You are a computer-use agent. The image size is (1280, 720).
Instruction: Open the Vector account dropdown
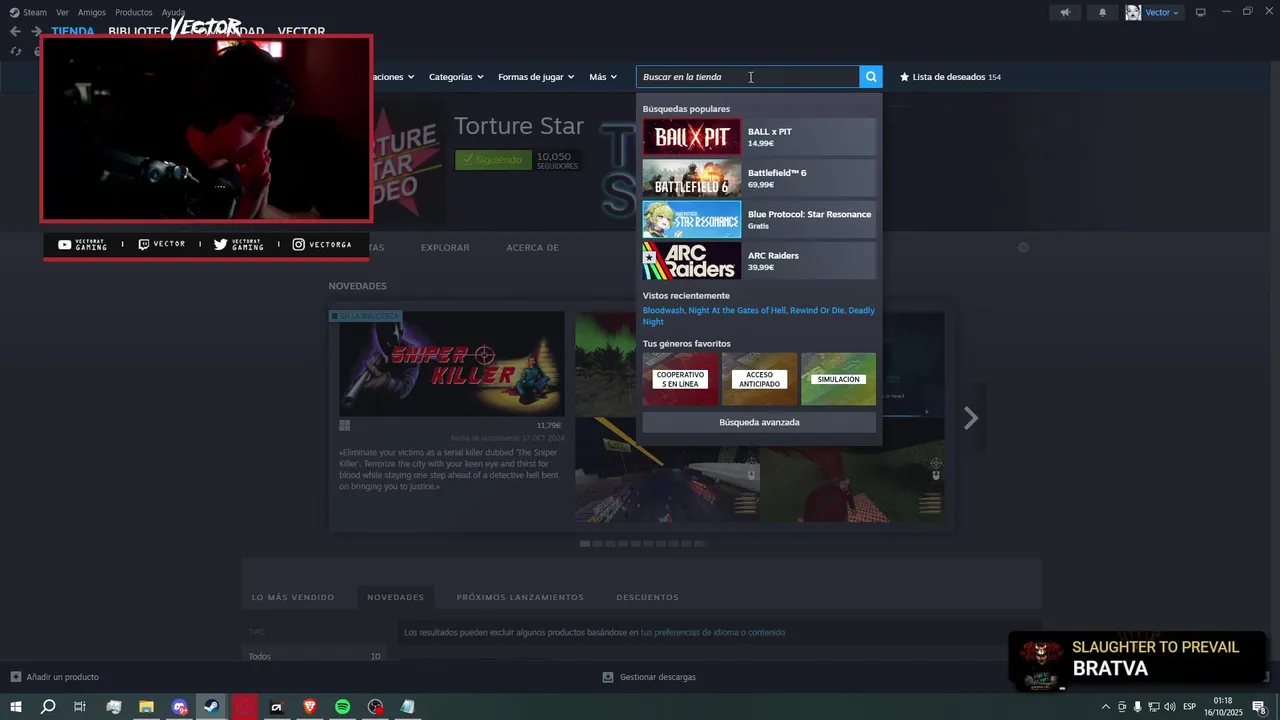1162,12
